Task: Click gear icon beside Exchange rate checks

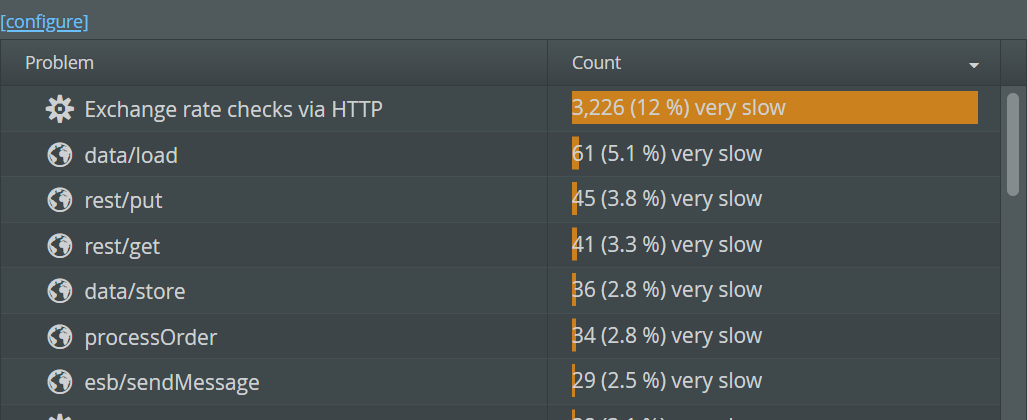Action: (x=60, y=109)
